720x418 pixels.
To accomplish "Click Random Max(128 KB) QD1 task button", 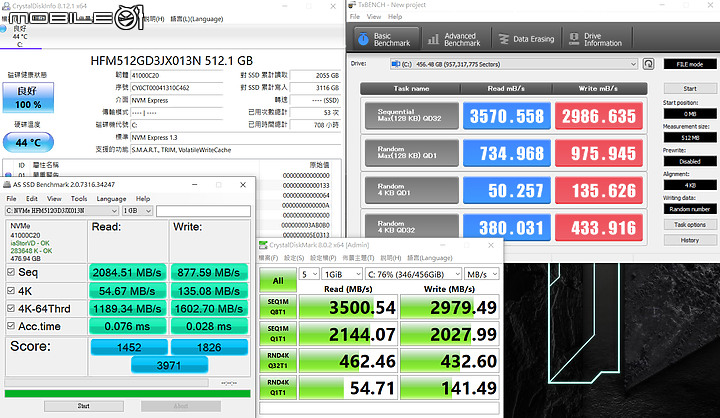I will (x=411, y=153).
